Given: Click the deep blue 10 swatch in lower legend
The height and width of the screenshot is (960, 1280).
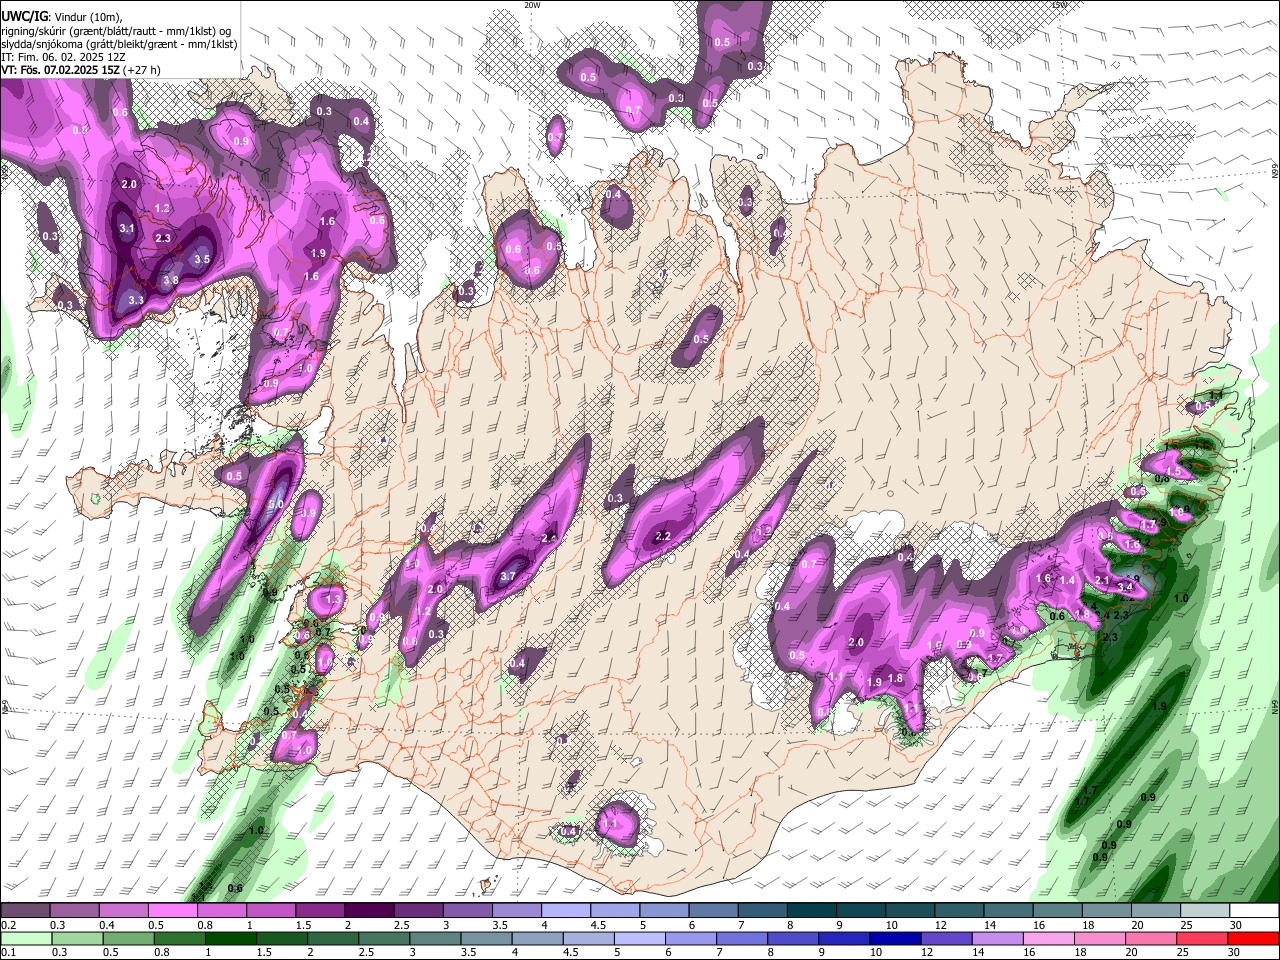Looking at the screenshot, I should pos(895,938).
